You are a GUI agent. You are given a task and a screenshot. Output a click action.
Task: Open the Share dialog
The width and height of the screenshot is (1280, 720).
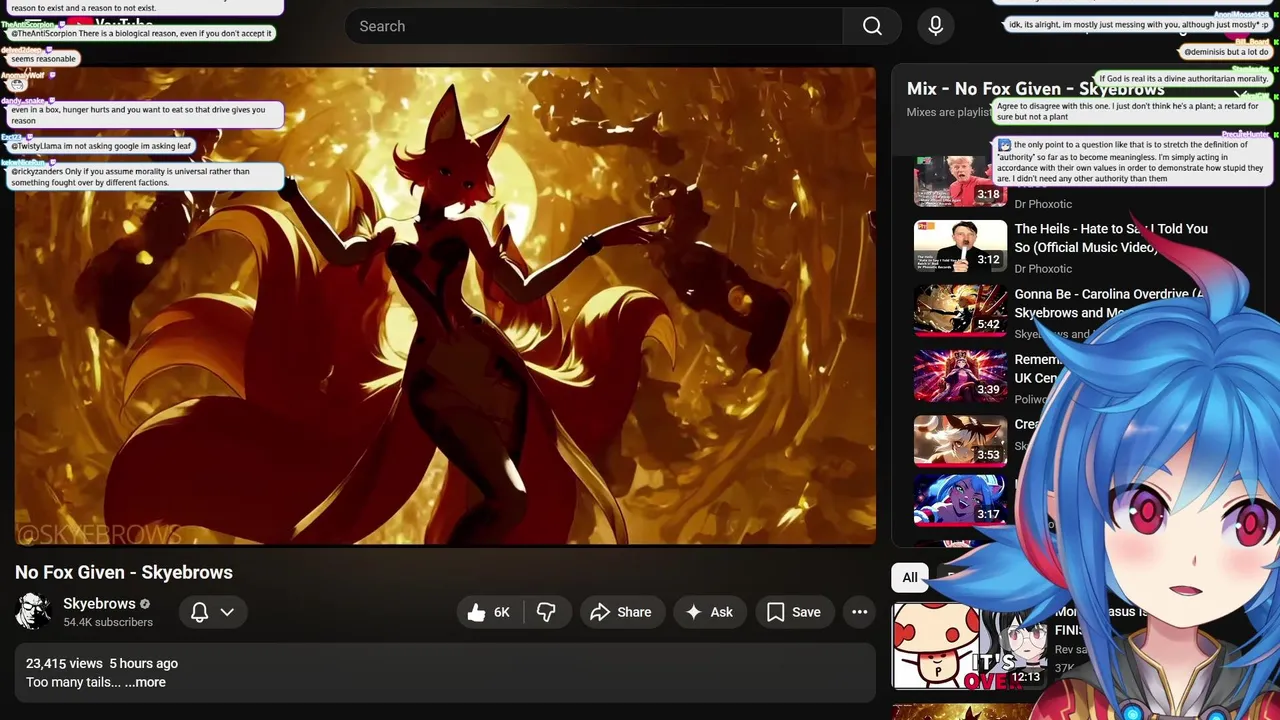coord(621,612)
